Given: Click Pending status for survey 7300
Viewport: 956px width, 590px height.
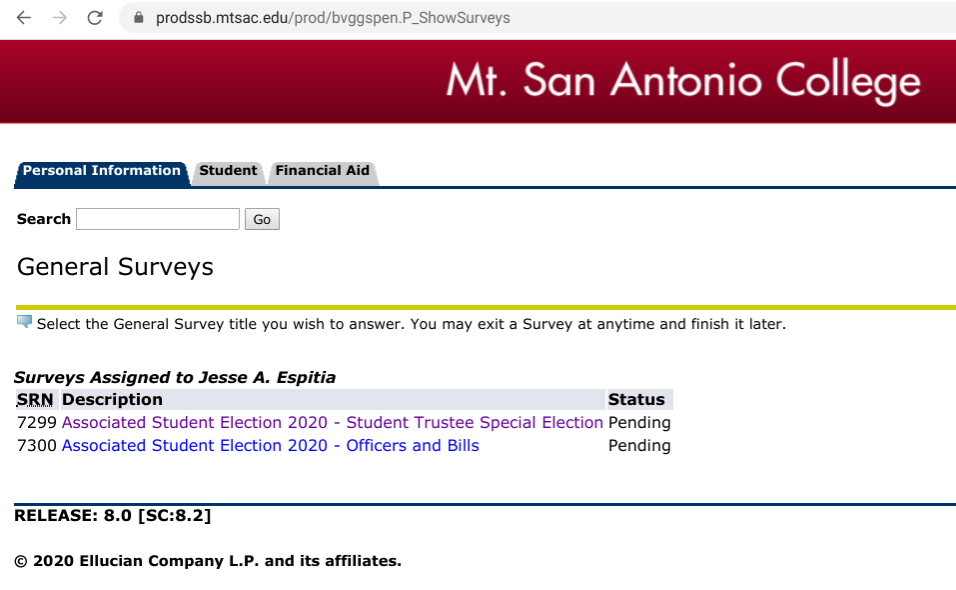Looking at the screenshot, I should [x=639, y=446].
